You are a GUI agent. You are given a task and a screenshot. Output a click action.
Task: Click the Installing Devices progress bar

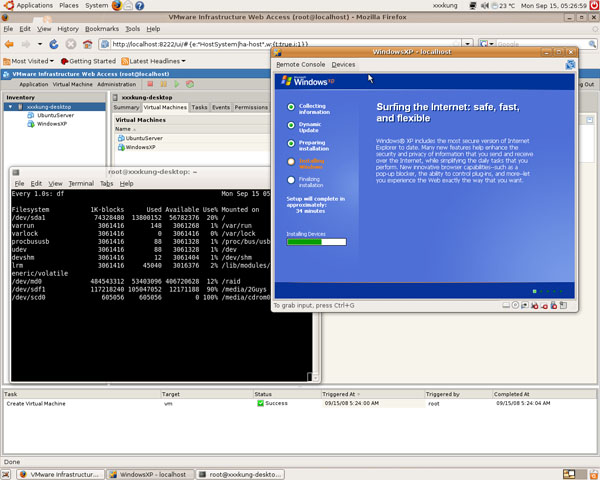[316, 242]
